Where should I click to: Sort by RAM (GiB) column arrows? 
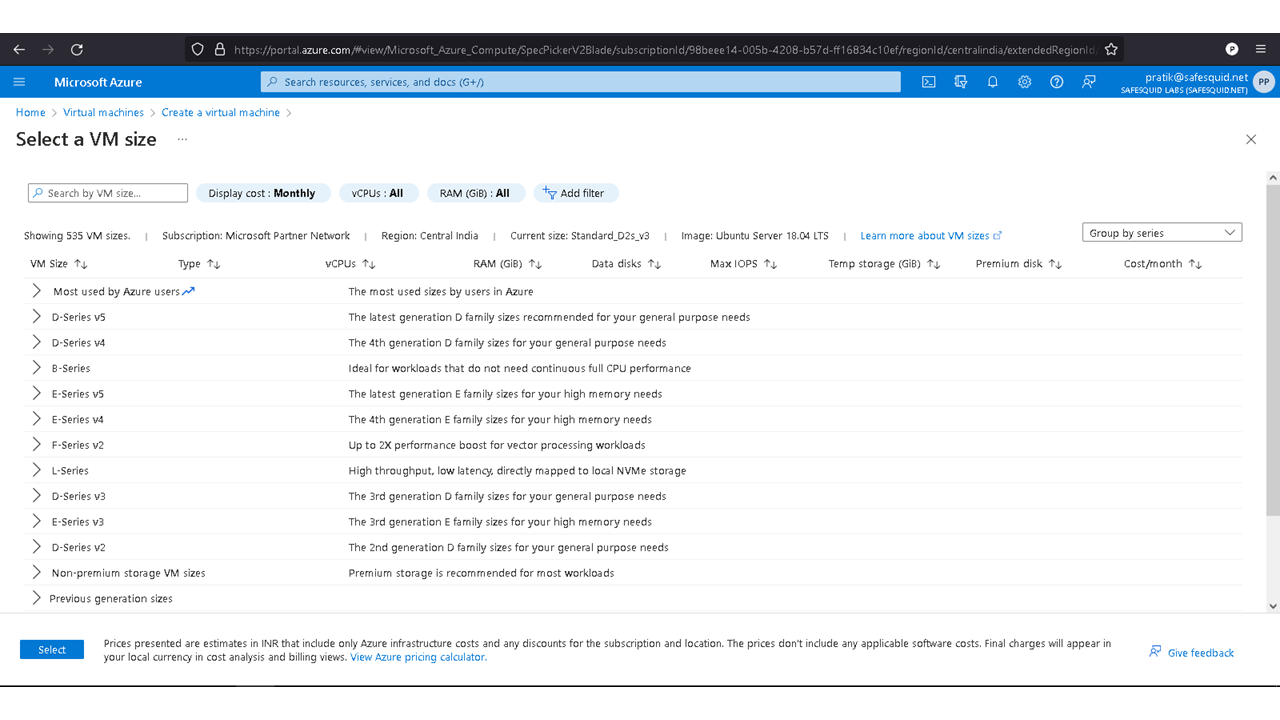click(535, 264)
